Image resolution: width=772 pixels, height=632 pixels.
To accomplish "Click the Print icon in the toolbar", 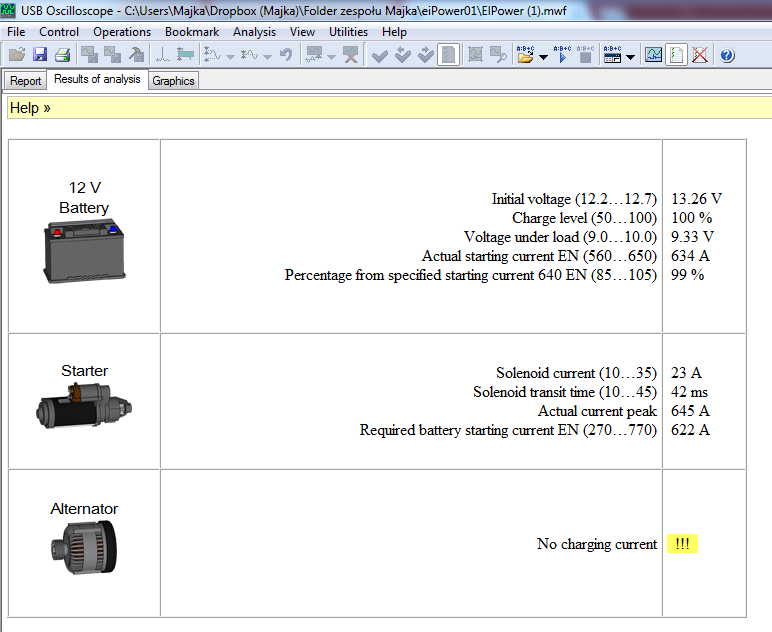I will [62, 56].
